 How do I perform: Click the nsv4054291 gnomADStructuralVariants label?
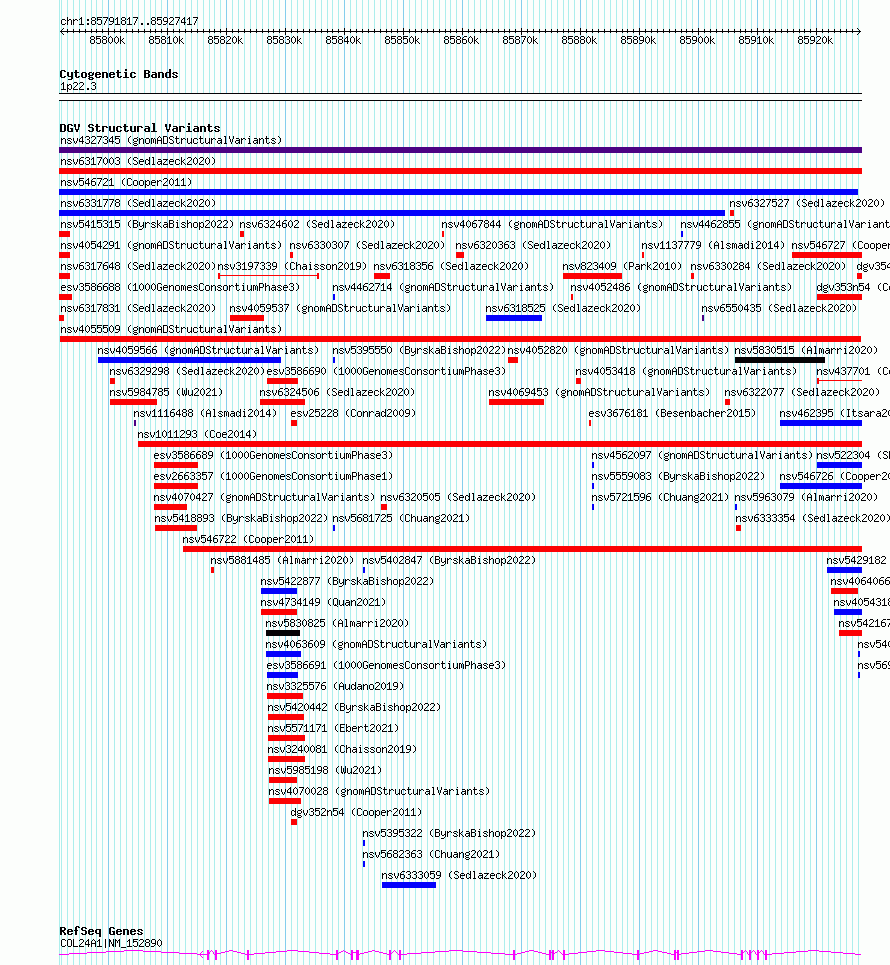pos(170,245)
